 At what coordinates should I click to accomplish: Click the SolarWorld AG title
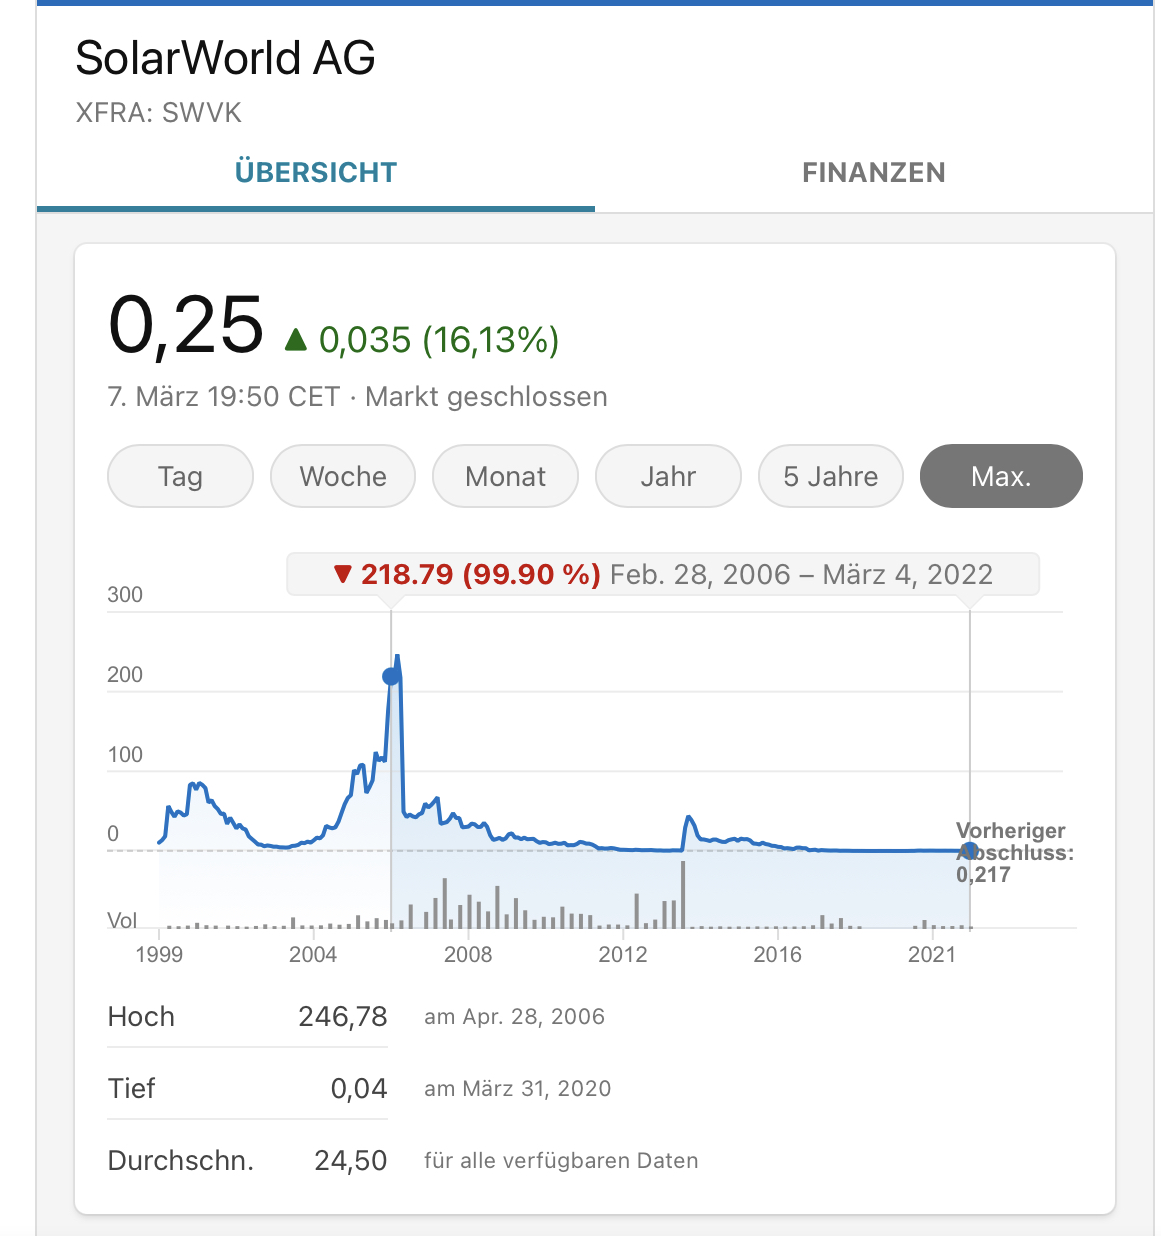pos(225,58)
